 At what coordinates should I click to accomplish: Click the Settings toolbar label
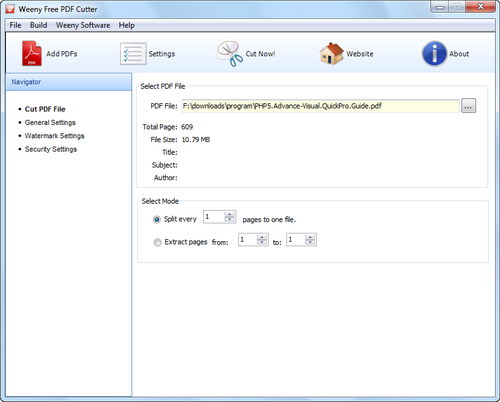(x=162, y=54)
